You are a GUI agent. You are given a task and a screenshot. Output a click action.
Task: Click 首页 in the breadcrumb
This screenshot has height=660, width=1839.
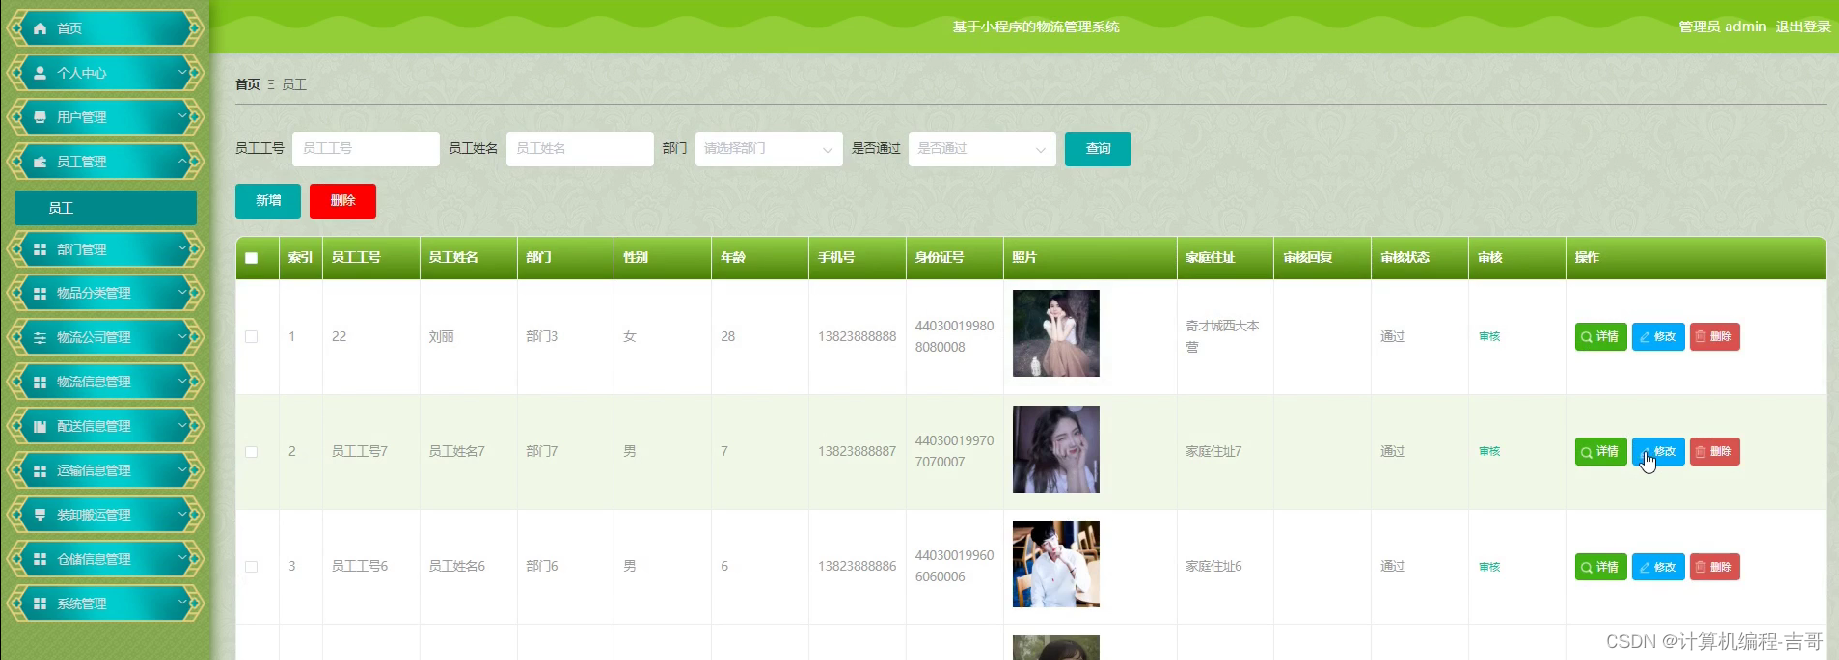coord(248,85)
